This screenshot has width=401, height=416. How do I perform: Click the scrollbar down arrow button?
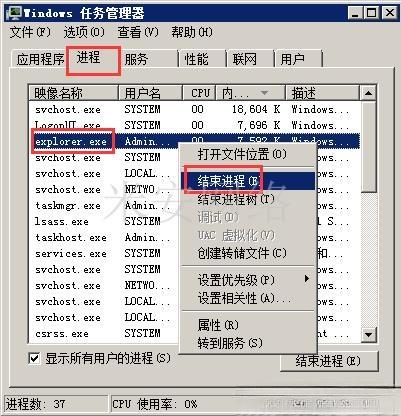(369, 334)
